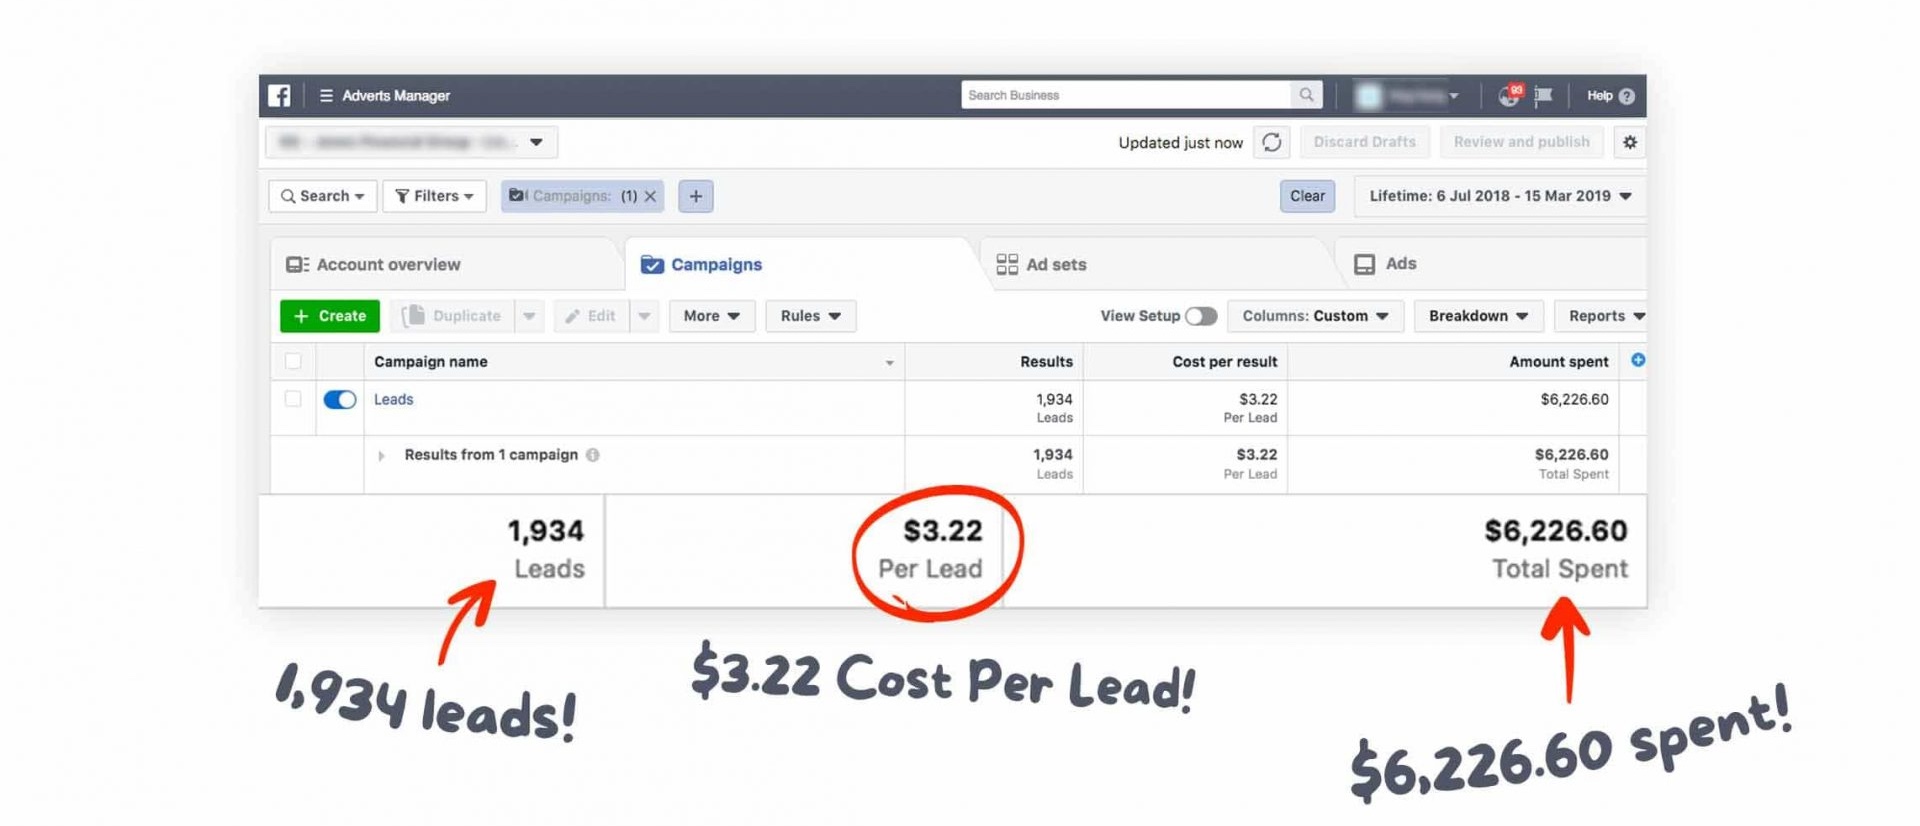
Task: Open the Reports dropdown
Action: [x=1601, y=316]
